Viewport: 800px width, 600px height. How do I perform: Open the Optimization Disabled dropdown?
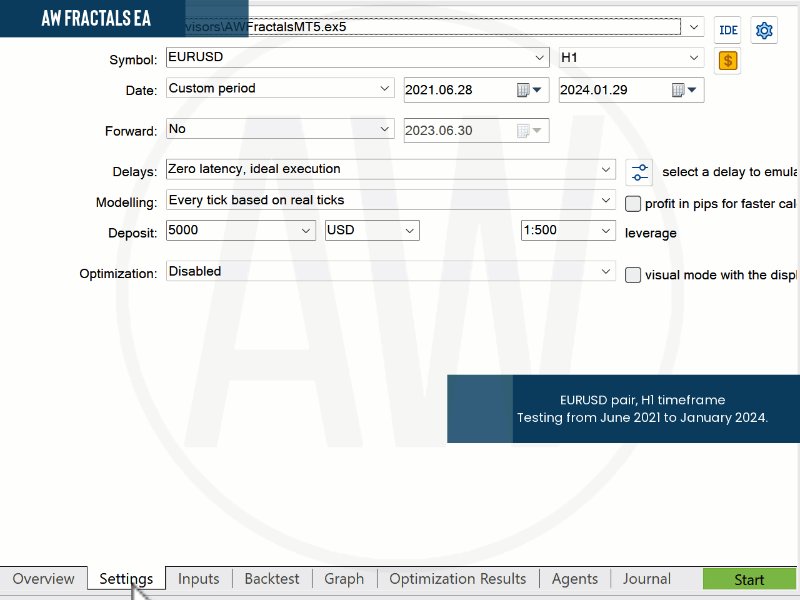tap(606, 271)
